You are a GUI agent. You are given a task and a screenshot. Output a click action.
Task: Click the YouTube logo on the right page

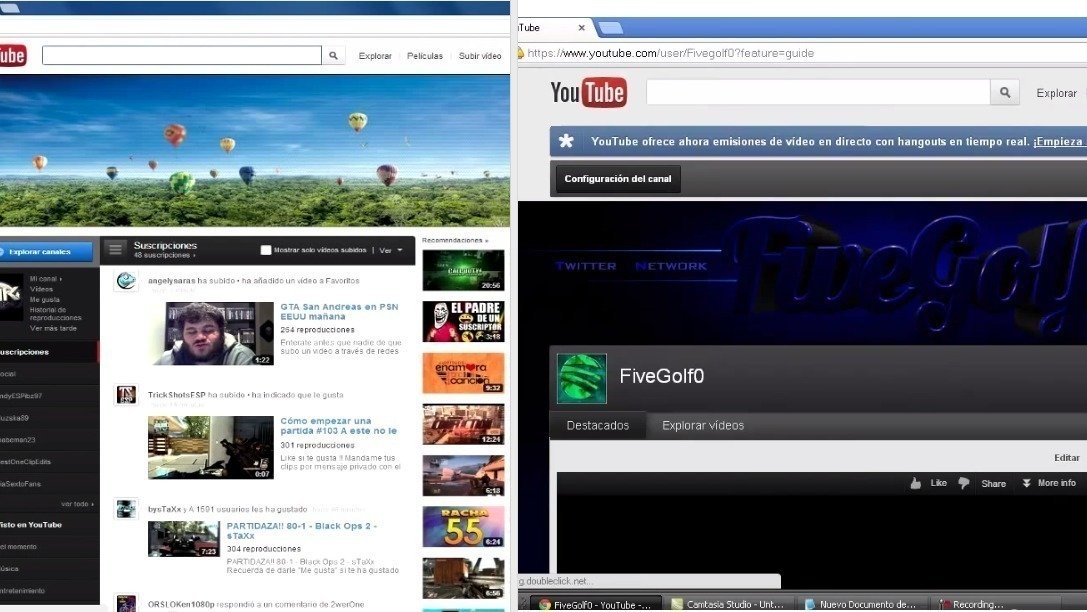click(x=588, y=91)
